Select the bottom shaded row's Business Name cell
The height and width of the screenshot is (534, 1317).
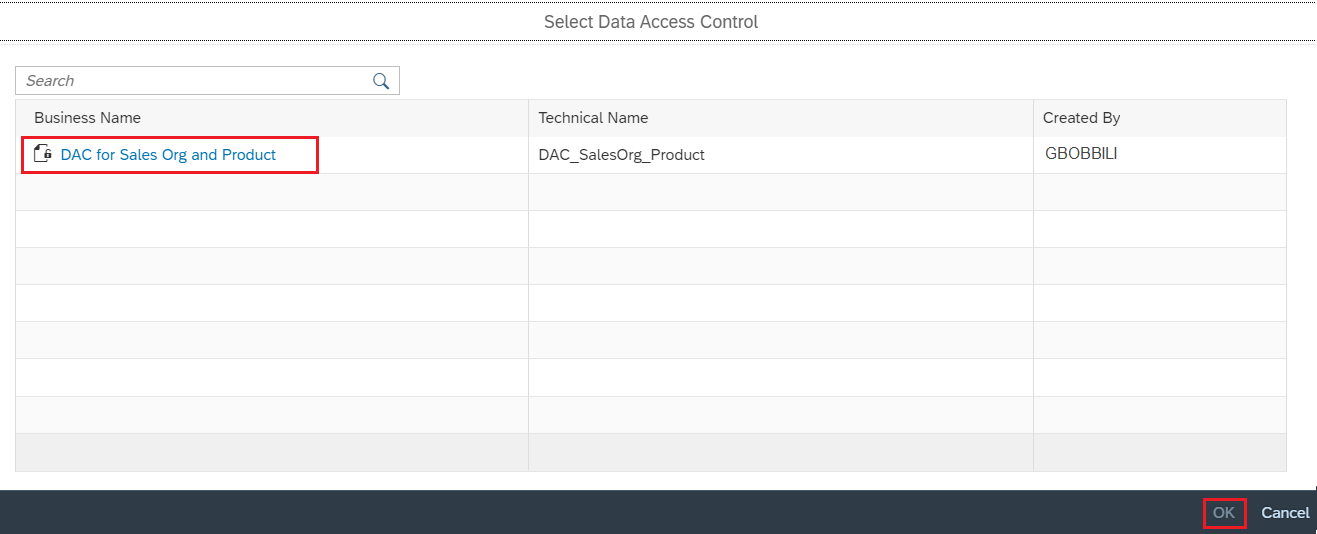272,452
